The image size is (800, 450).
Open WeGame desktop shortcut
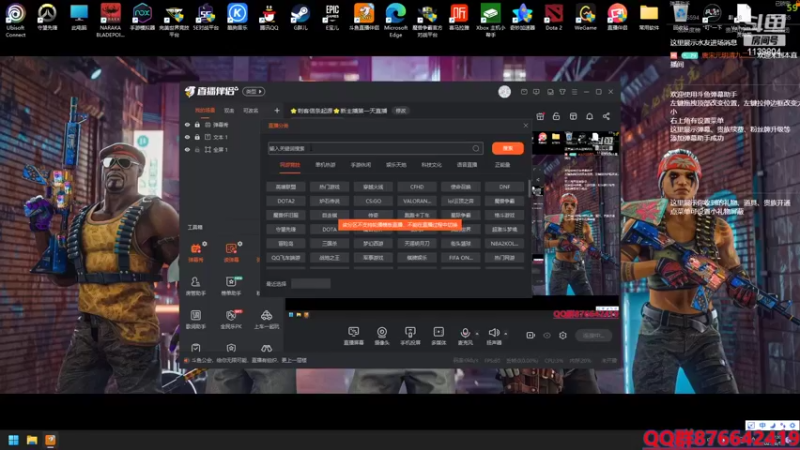pyautogui.click(x=585, y=17)
